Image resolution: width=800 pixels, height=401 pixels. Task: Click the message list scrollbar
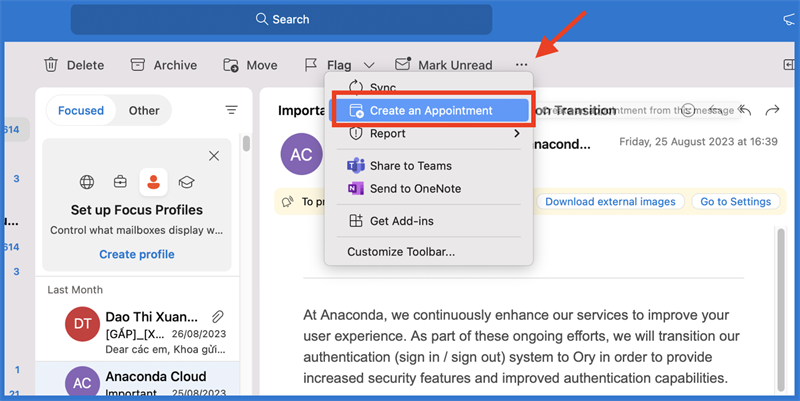pos(246,143)
